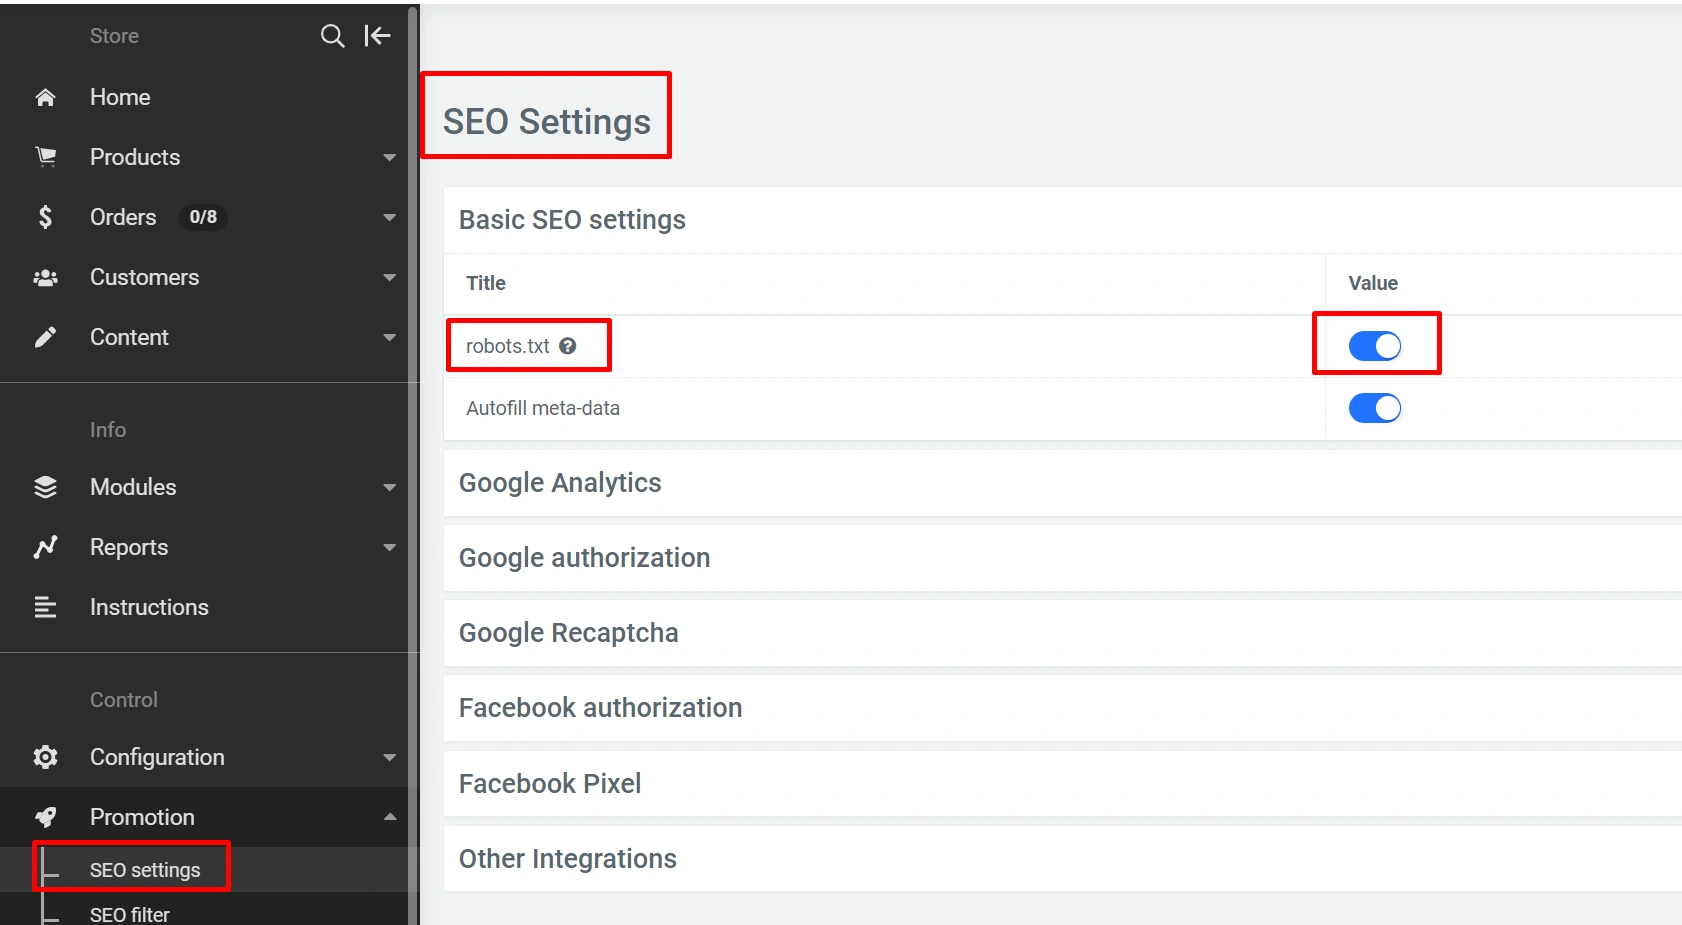Viewport: 1682px width, 925px height.
Task: Click the Customers people icon
Action: click(x=45, y=277)
